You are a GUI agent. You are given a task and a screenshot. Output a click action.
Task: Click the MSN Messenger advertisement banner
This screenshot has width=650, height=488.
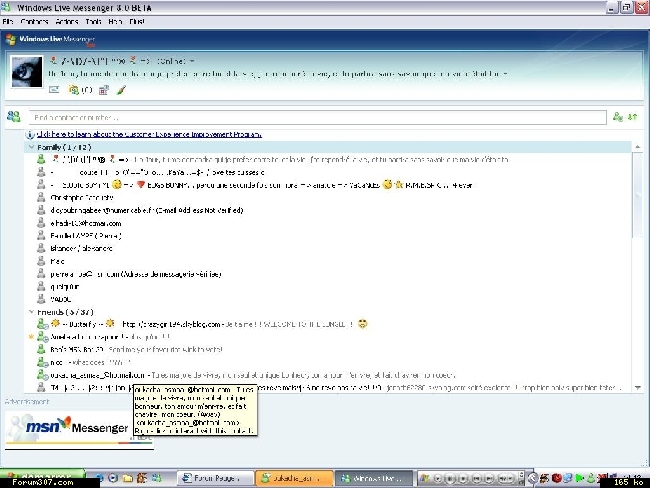tap(79, 429)
